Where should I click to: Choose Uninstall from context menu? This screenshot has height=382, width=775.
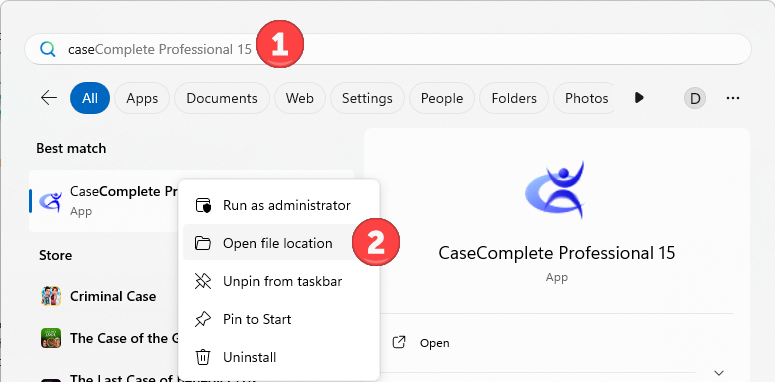[x=279, y=357]
